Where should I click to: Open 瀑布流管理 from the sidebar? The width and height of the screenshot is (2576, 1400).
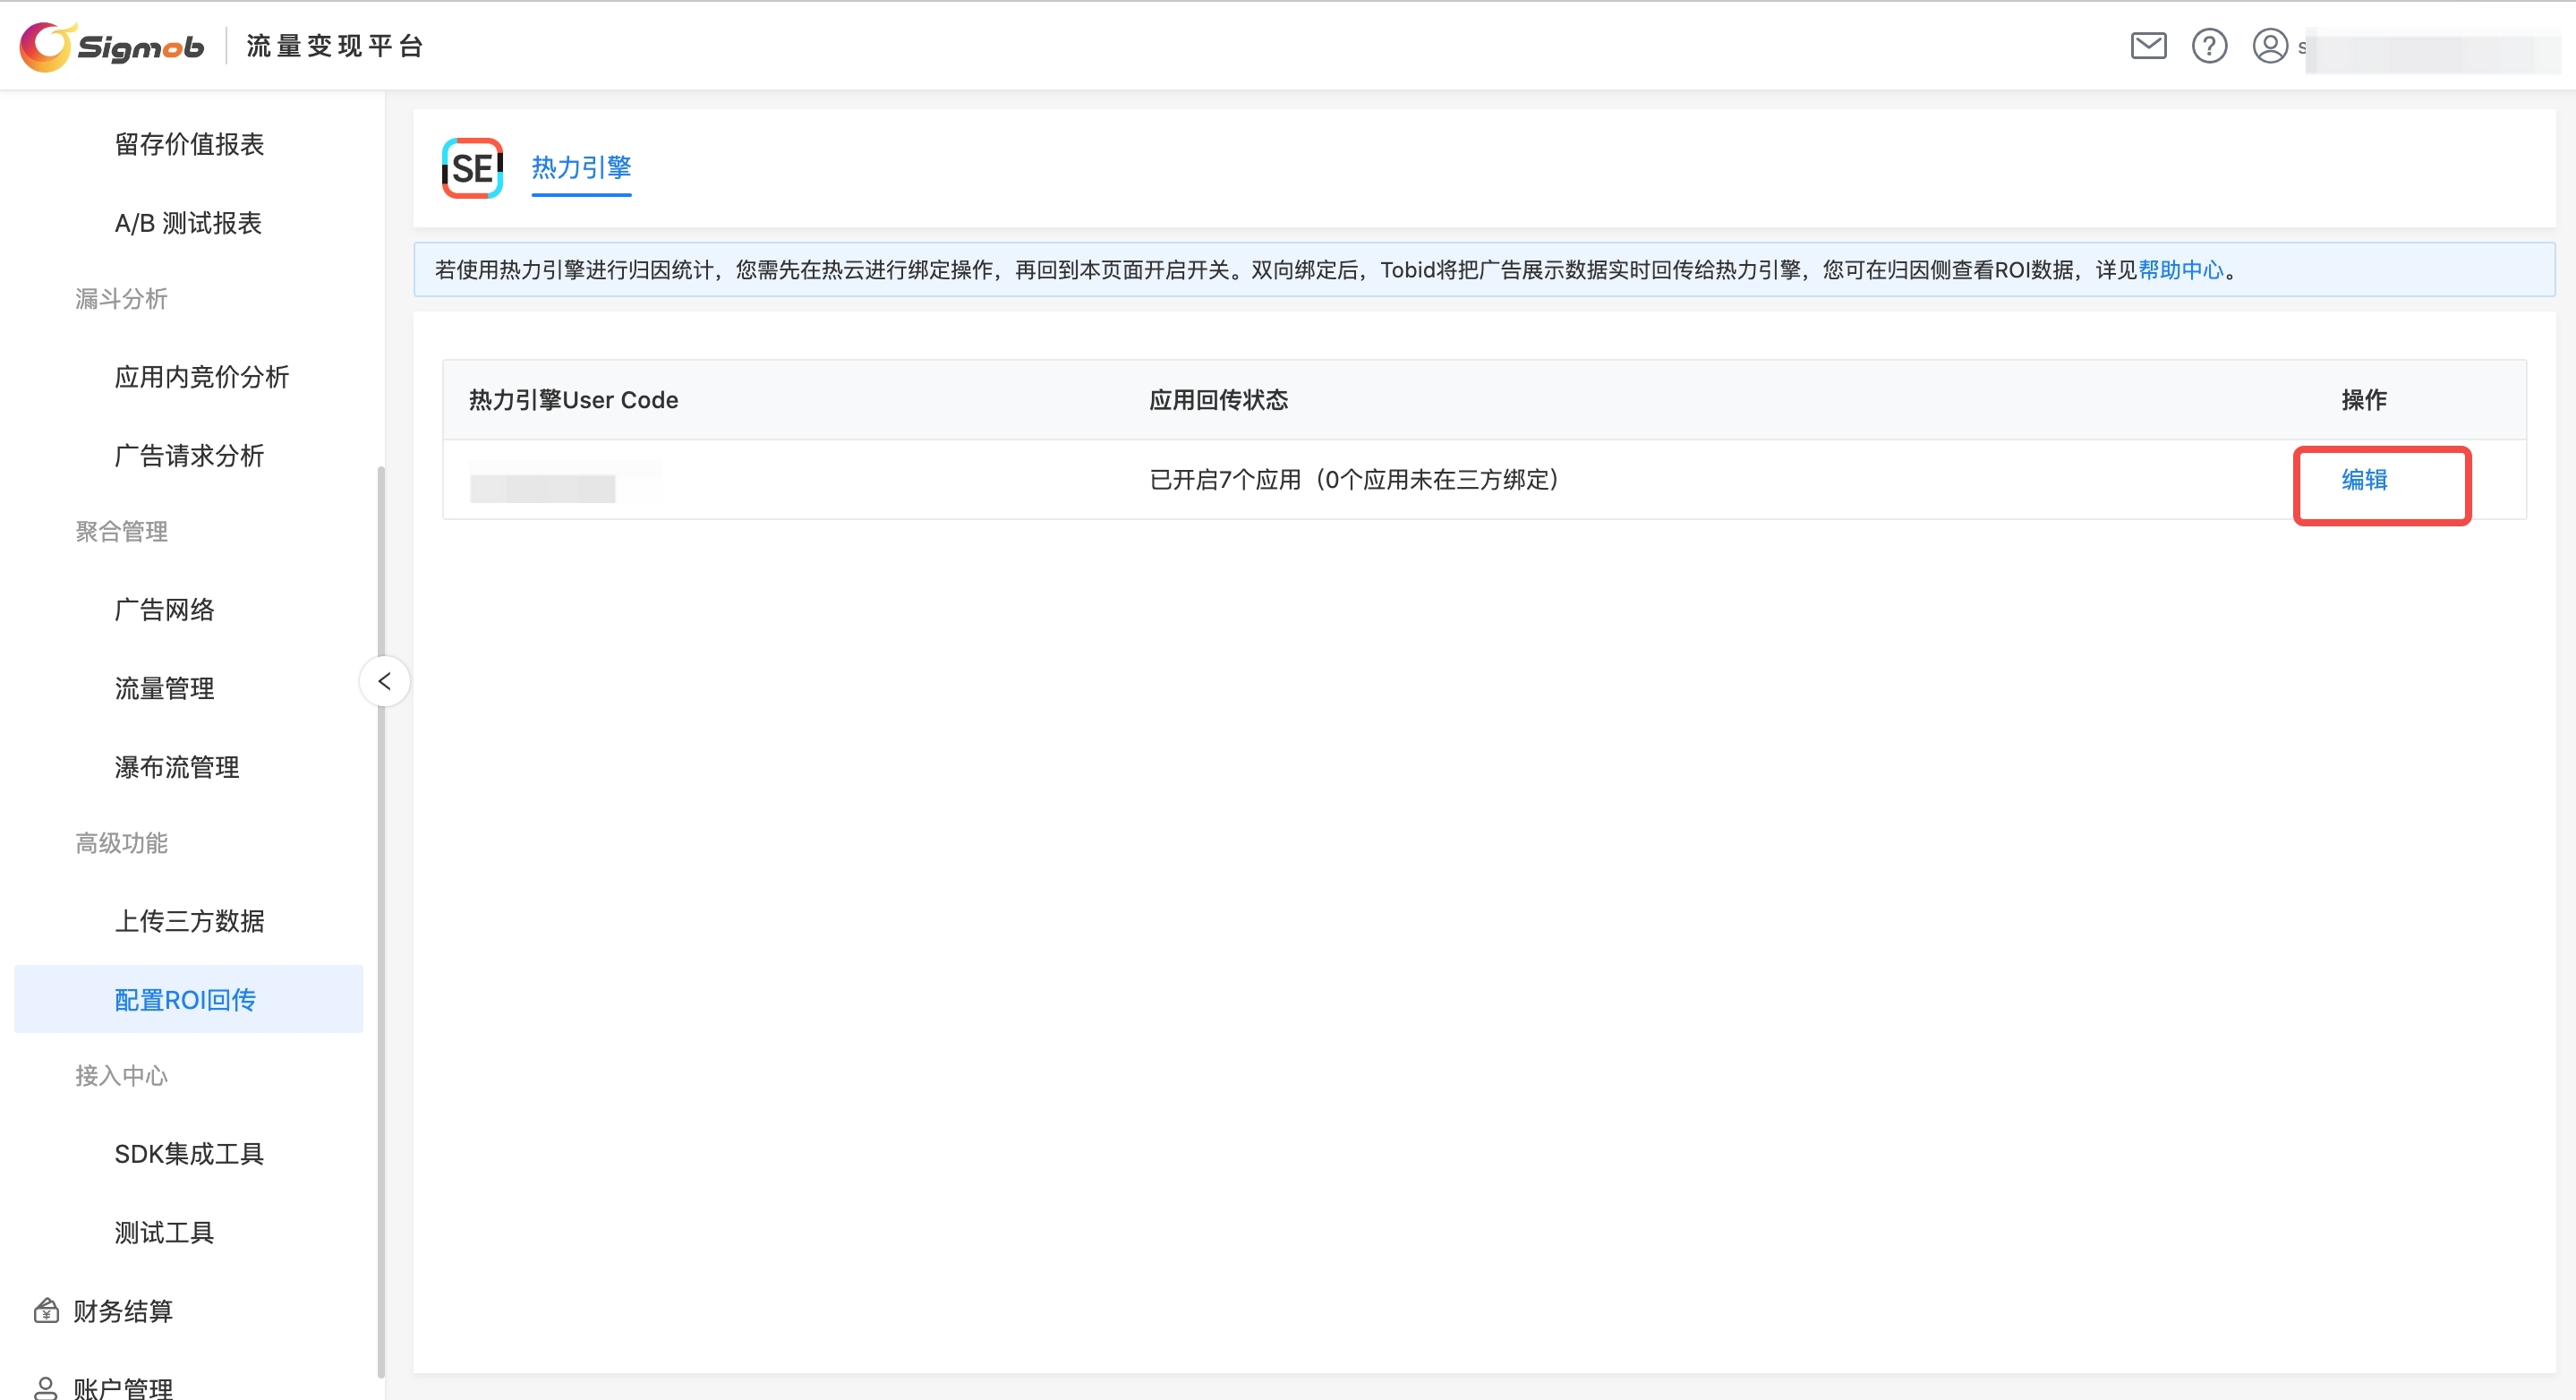click(176, 767)
